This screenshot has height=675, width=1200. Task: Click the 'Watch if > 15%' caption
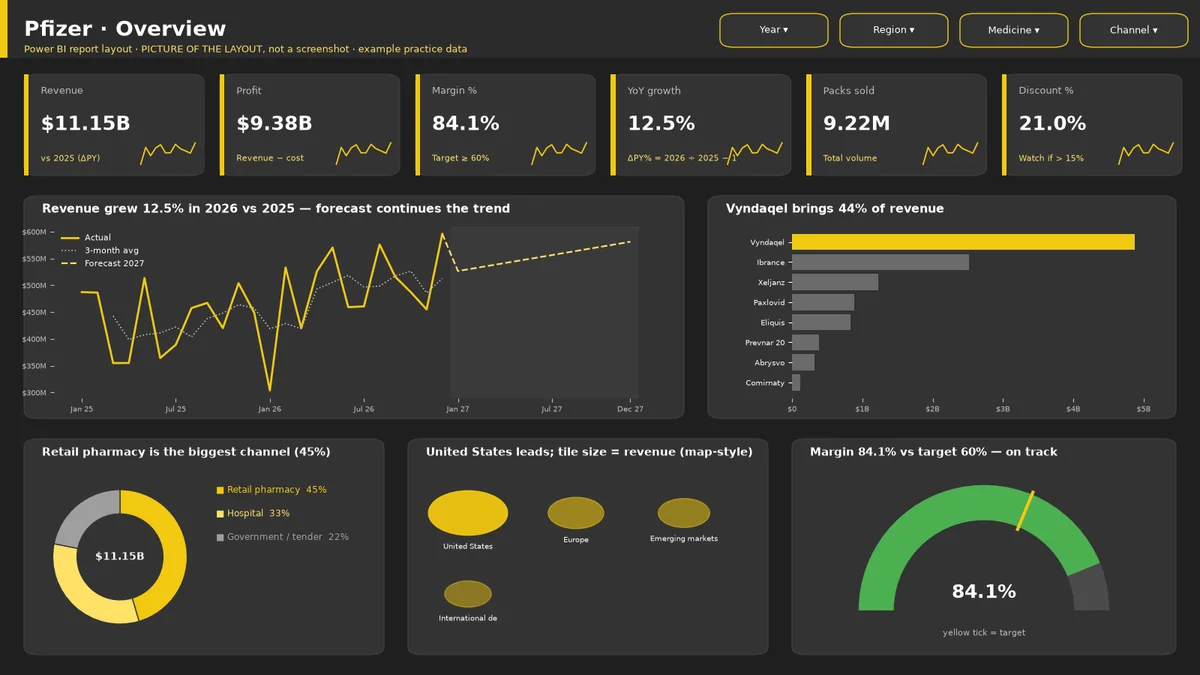pyautogui.click(x=1051, y=158)
